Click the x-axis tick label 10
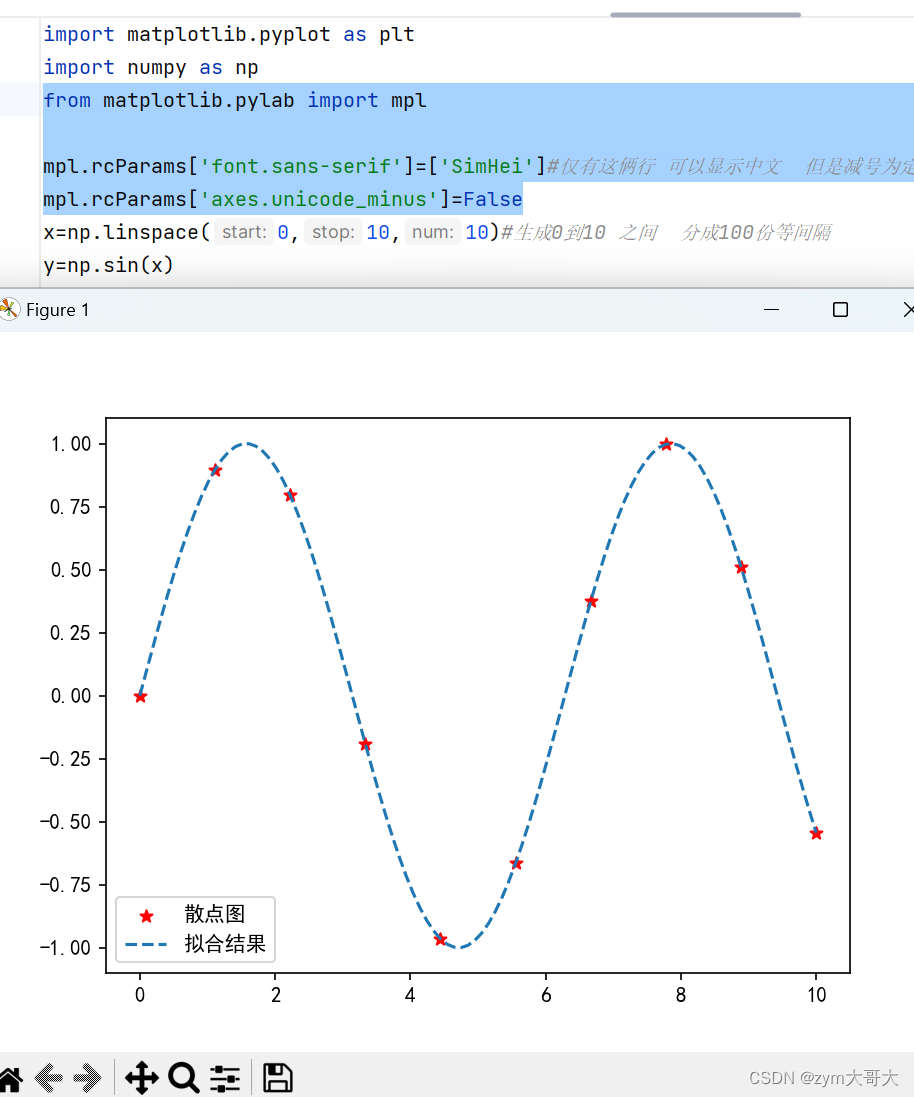Viewport: 914px width, 1097px height. click(816, 995)
